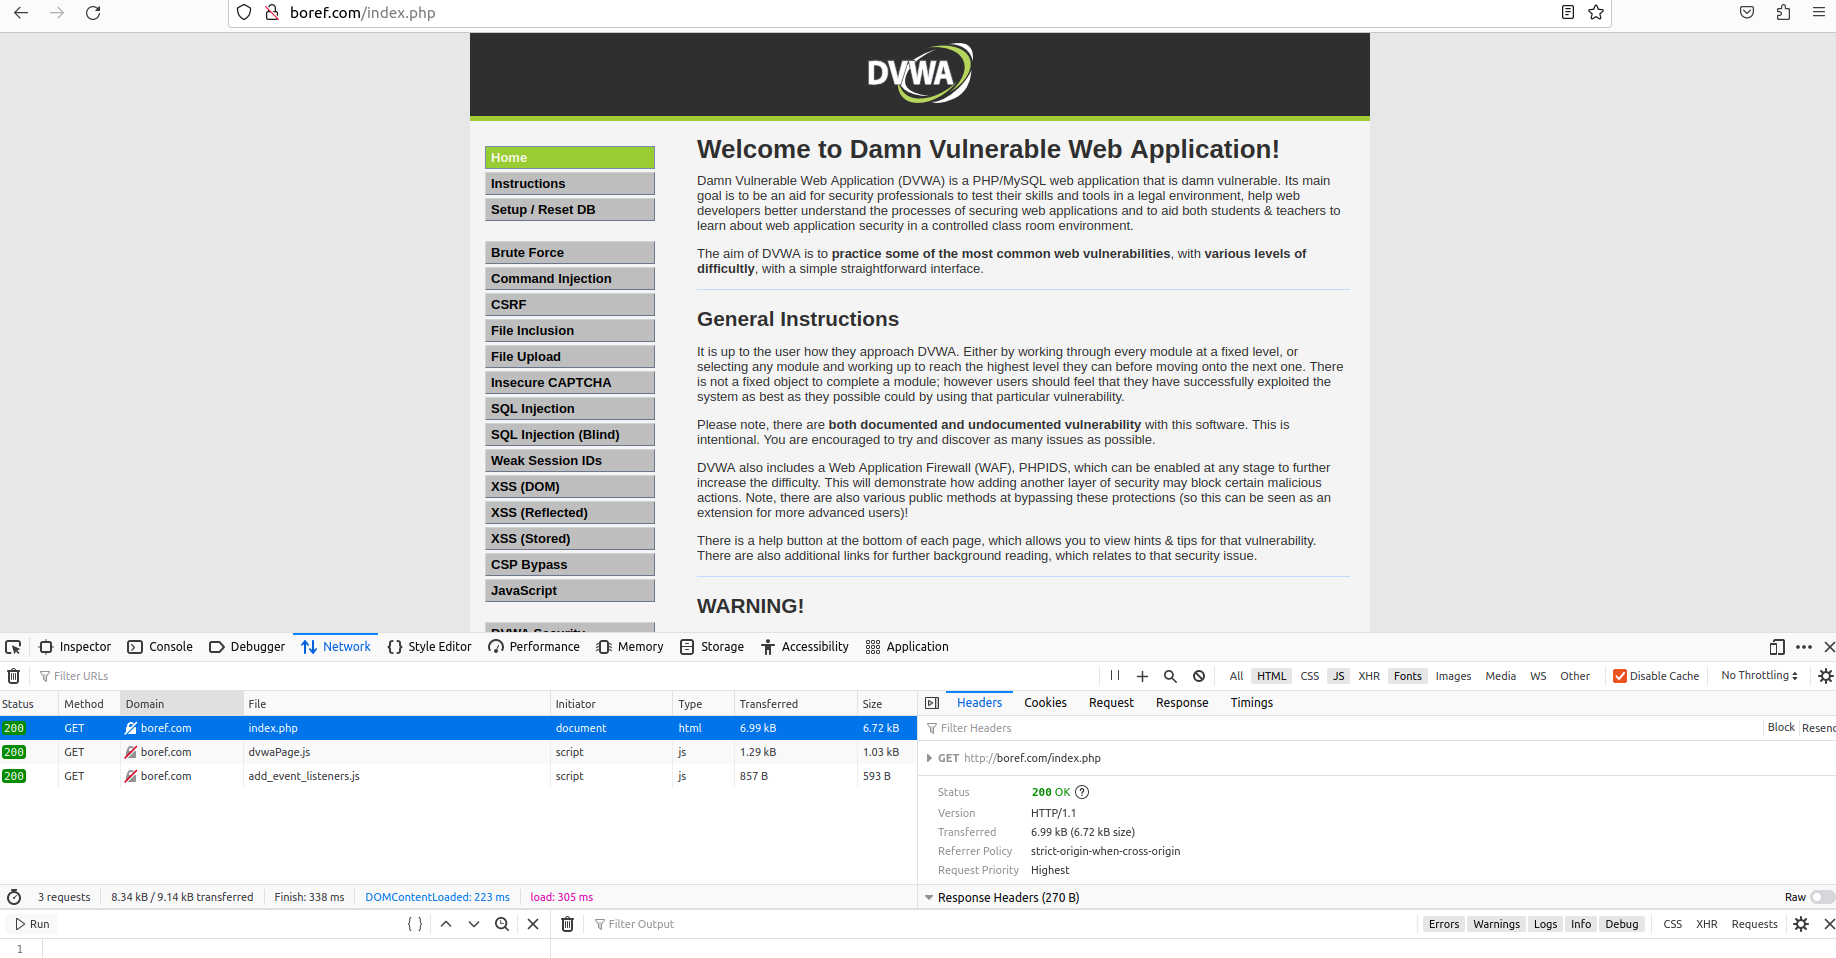Open the Brute Force menu link

570,252
